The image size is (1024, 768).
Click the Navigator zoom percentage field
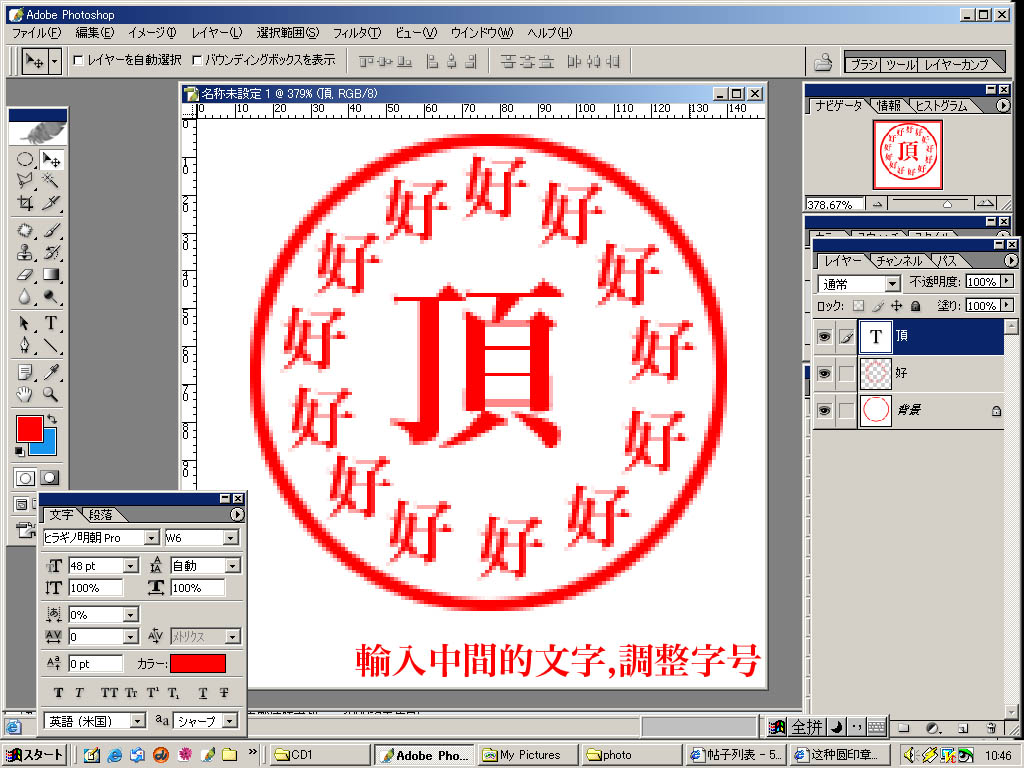tap(834, 204)
